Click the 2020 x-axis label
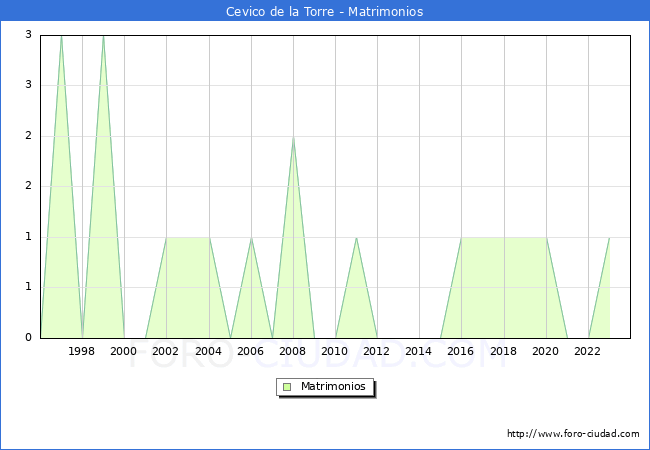Image resolution: width=650 pixels, height=450 pixels. (x=546, y=351)
